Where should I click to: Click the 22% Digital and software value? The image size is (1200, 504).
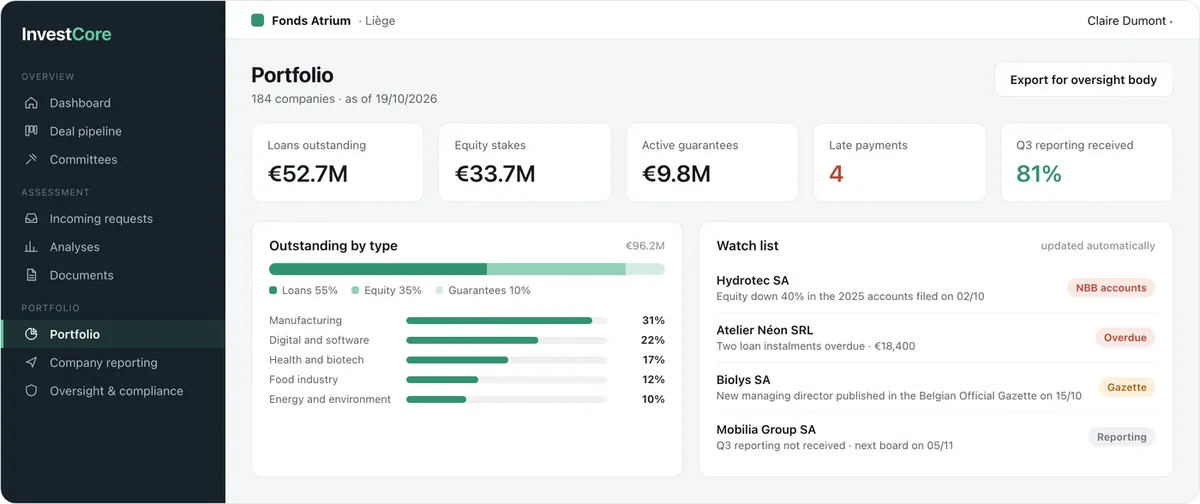pyautogui.click(x=653, y=340)
